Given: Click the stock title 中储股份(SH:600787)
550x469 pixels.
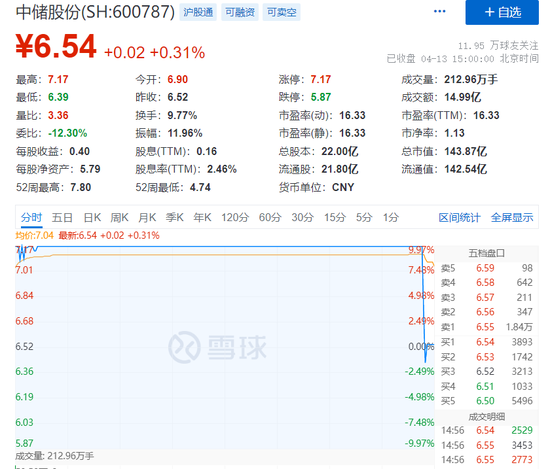Looking at the screenshot, I should point(95,12).
